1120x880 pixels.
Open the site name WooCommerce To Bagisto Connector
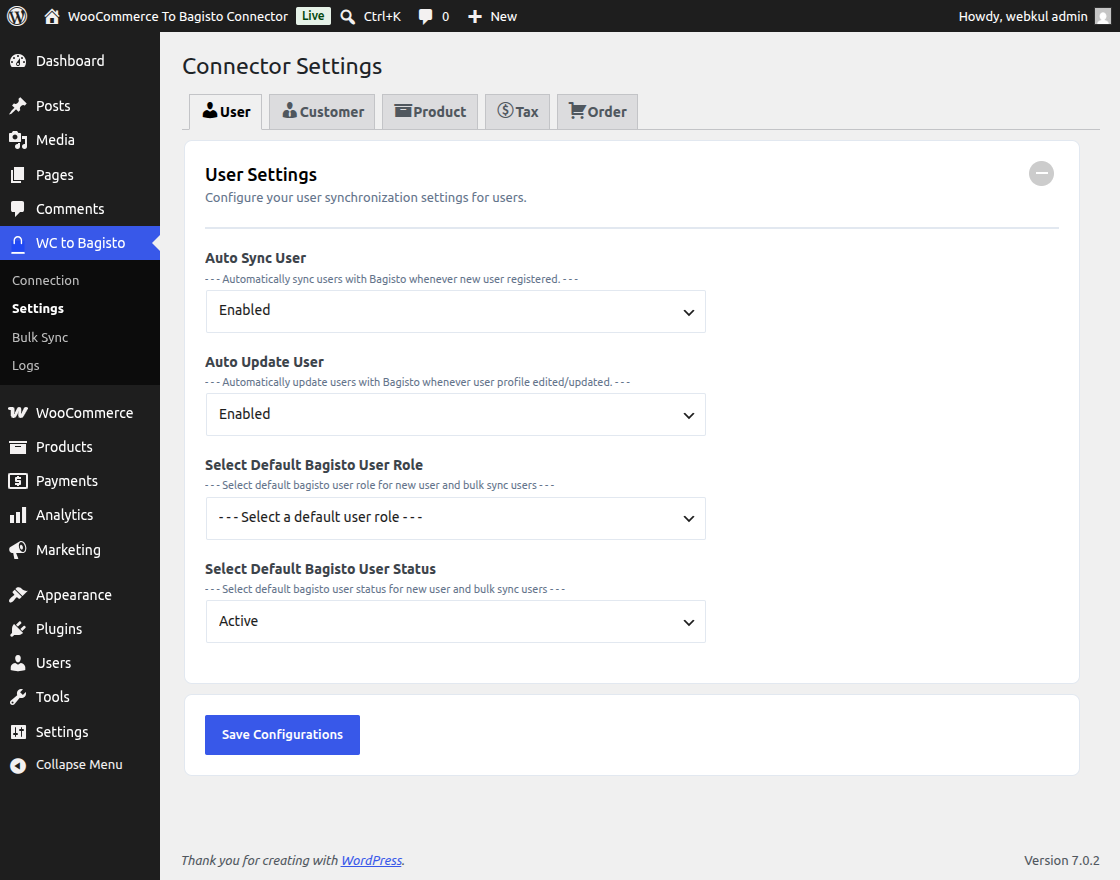(x=178, y=16)
